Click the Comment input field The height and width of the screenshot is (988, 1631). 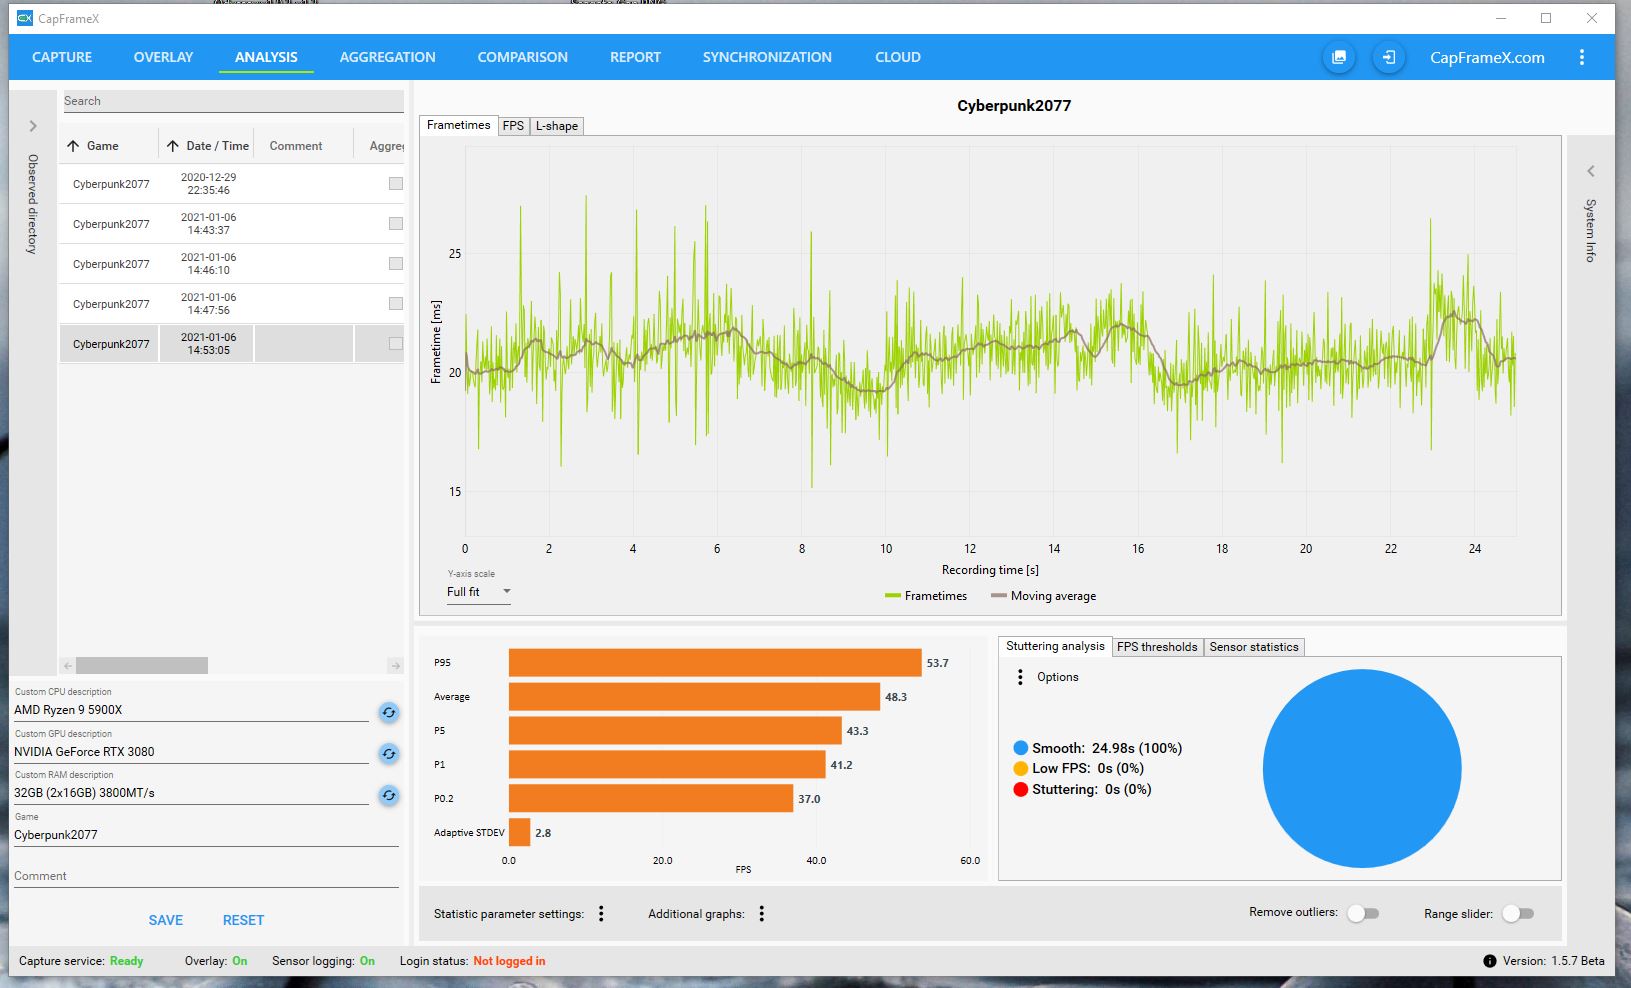click(x=206, y=876)
